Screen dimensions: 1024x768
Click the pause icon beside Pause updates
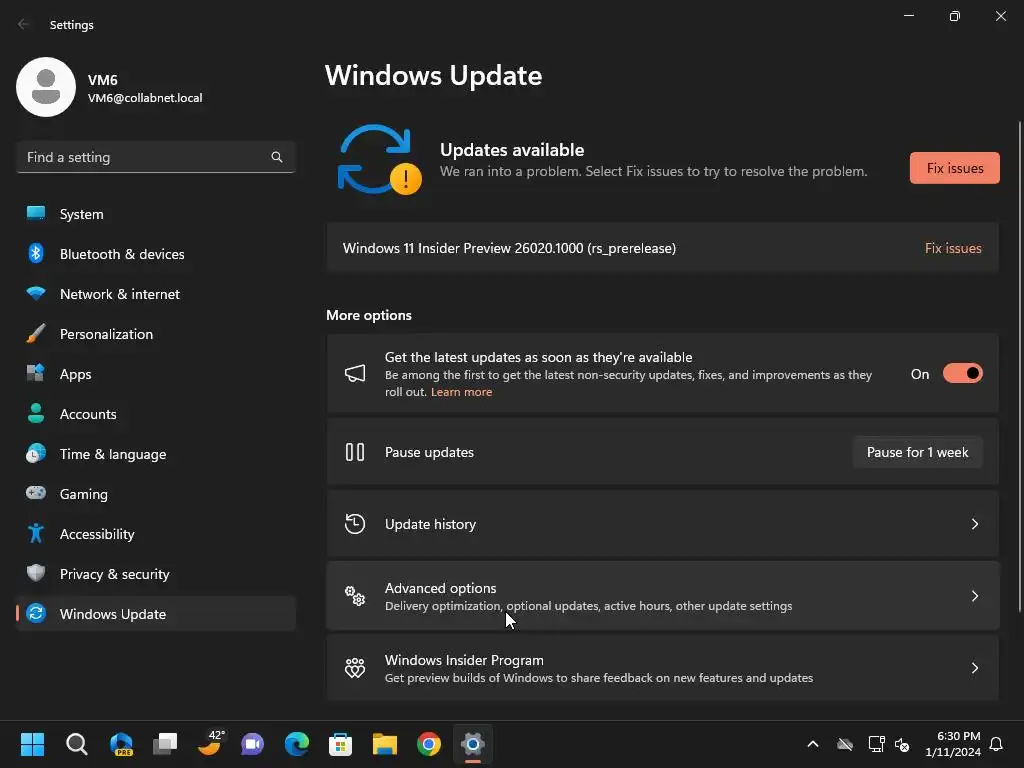coord(355,452)
